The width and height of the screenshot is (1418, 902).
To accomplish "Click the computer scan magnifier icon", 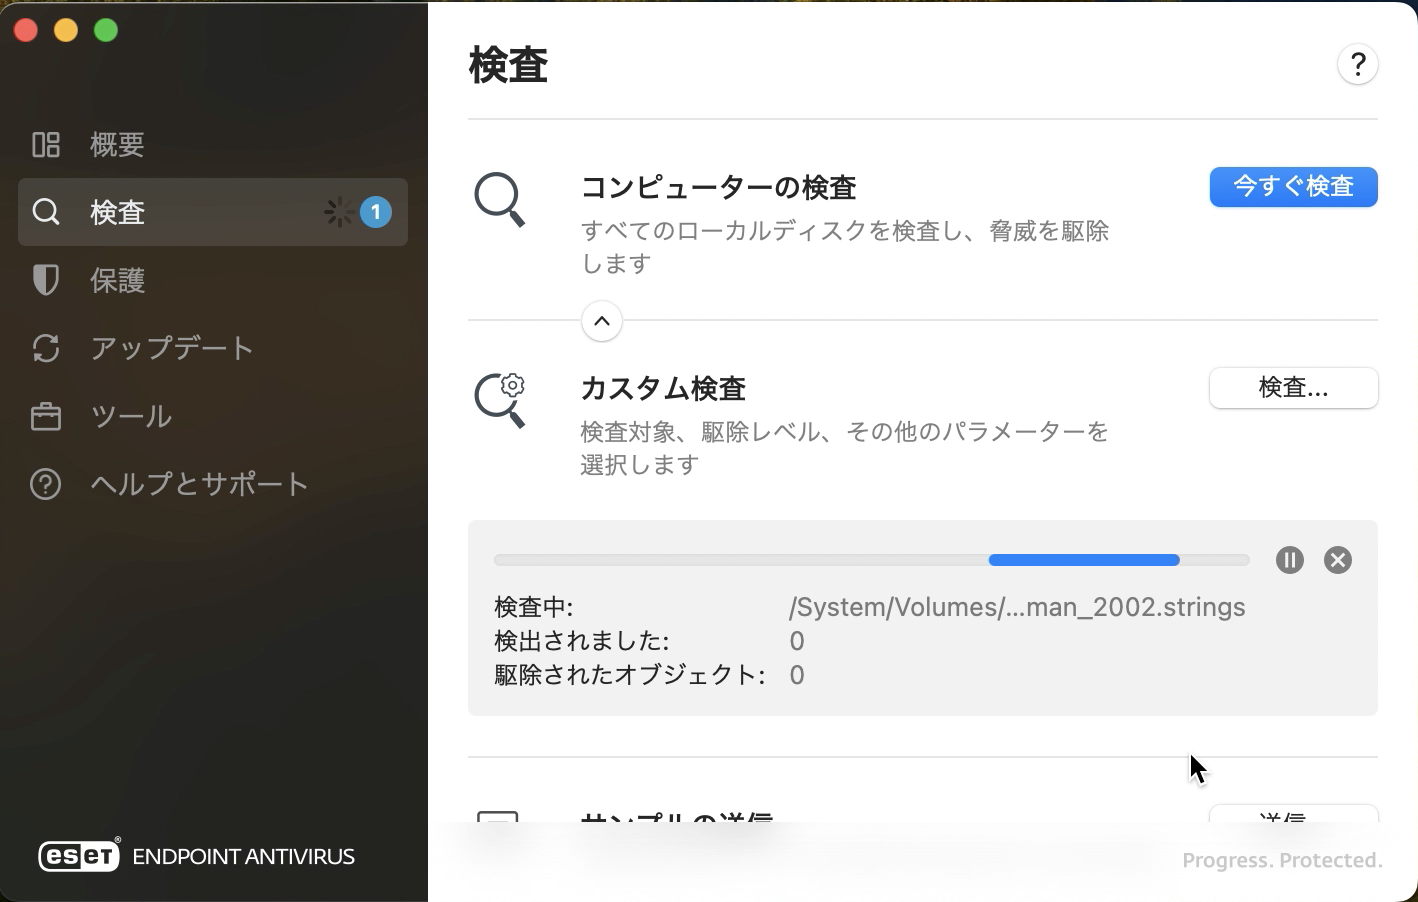I will 499,200.
